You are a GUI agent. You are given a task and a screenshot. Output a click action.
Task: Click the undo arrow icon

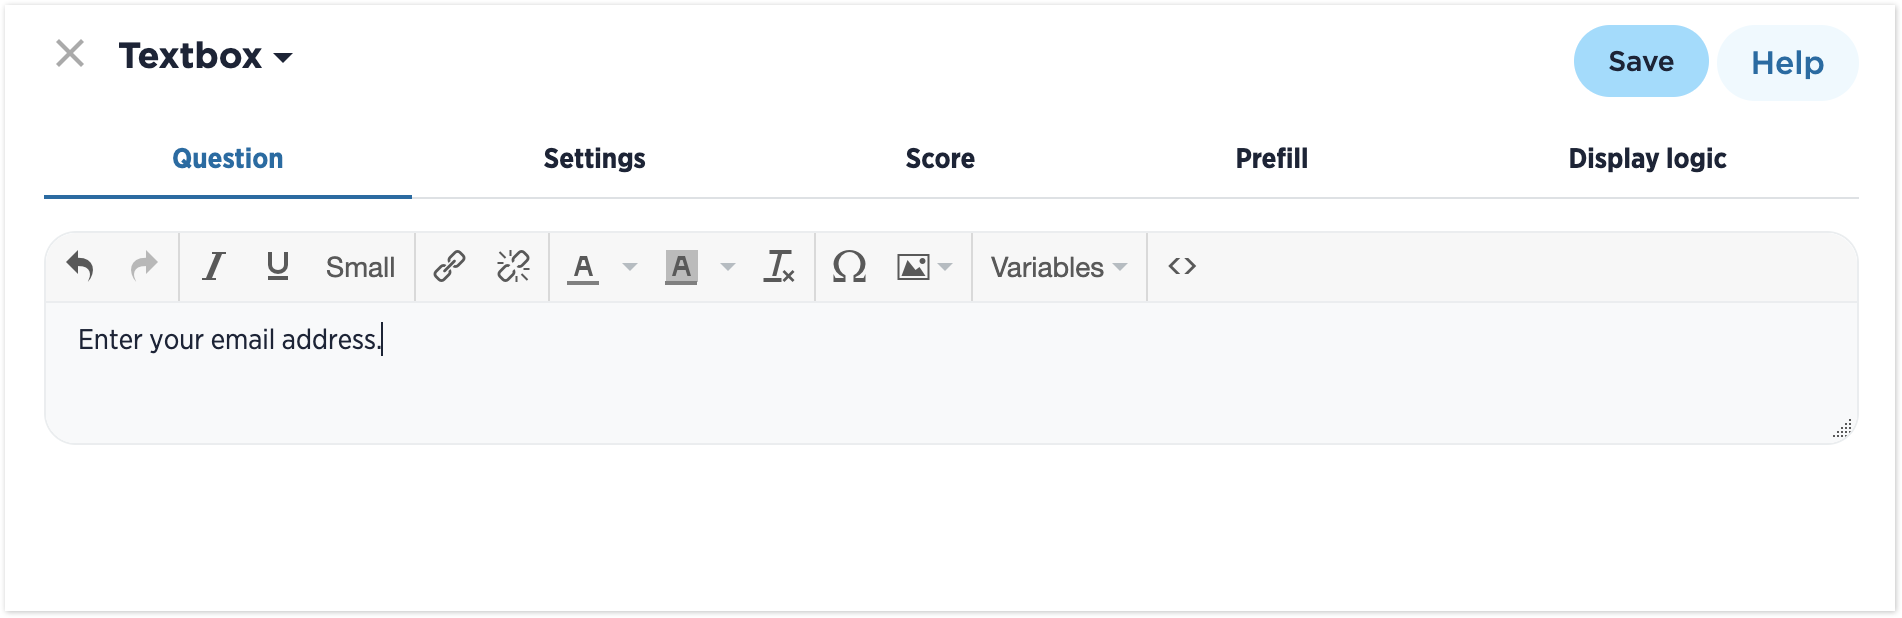tap(80, 266)
